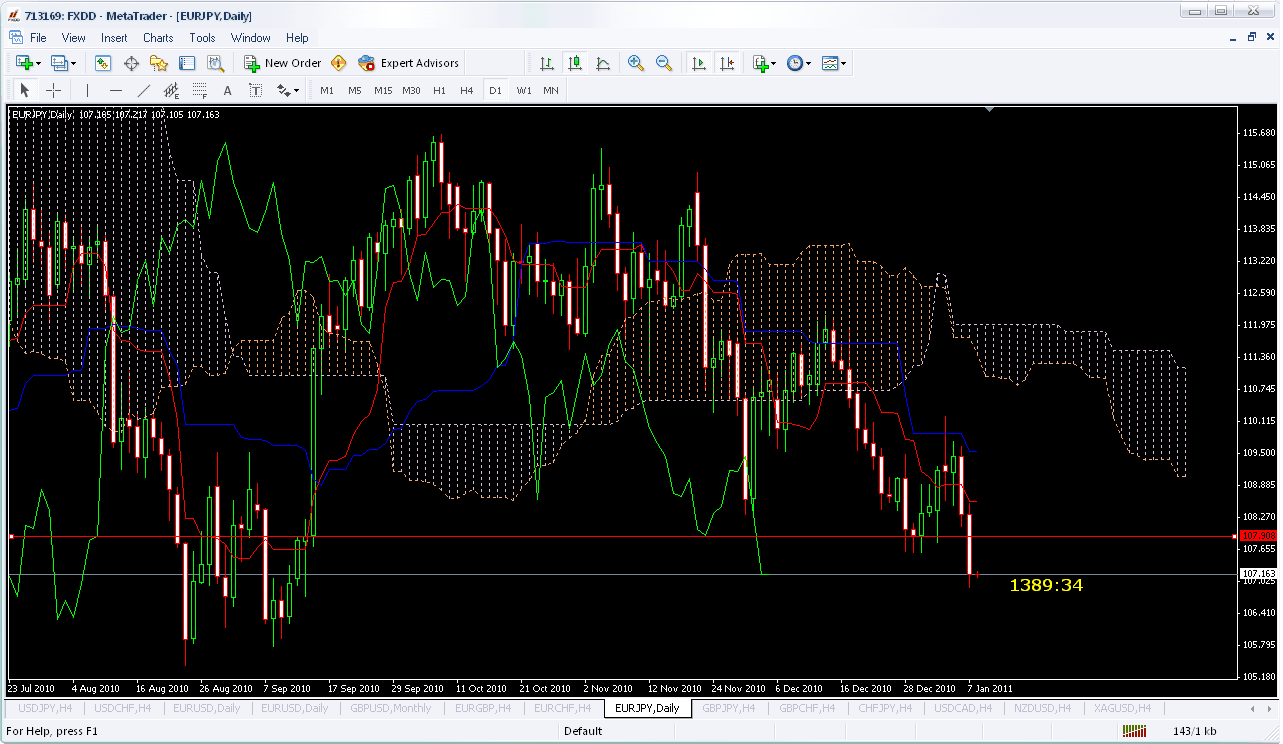Switch timeframe to MN monthly
The image size is (1283, 744).
pos(551,90)
